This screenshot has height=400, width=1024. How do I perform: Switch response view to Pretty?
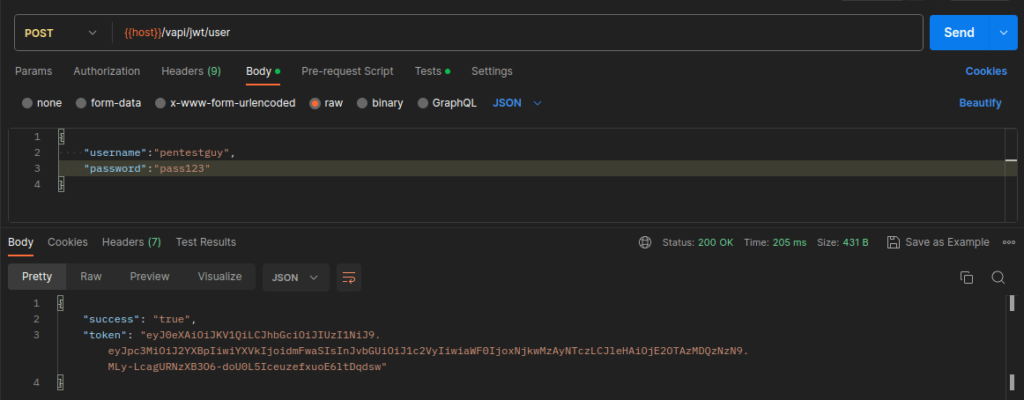37,277
